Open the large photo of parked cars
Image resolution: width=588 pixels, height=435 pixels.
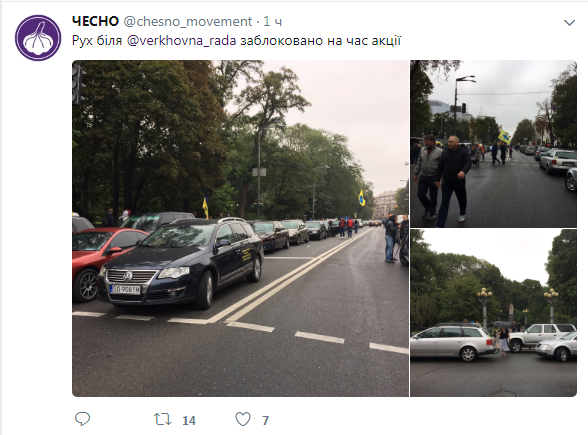240,228
